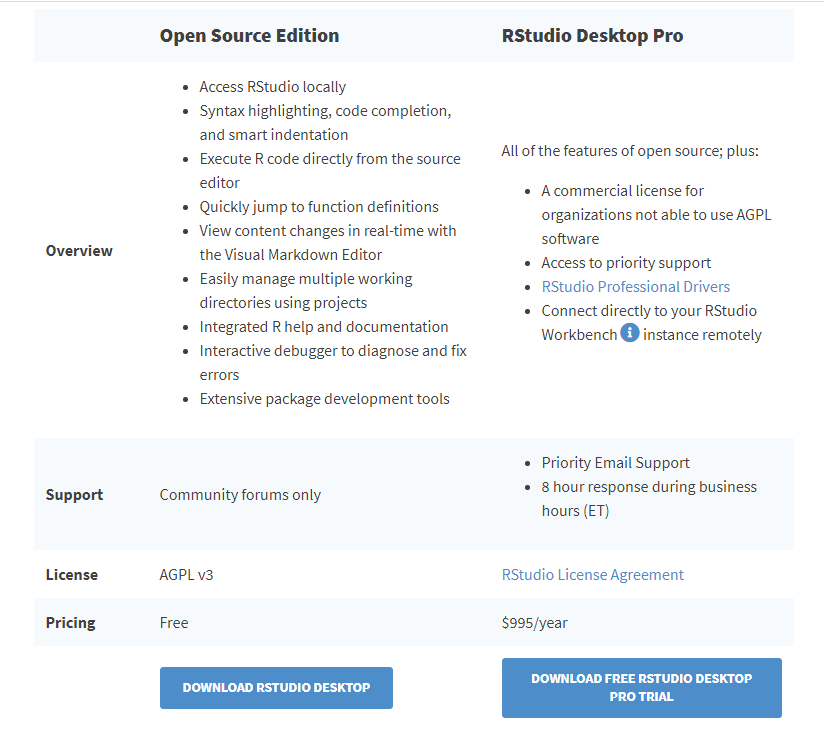Viewport: 824px width, 735px height.
Task: Click Community forums only text
Action: 240,495
